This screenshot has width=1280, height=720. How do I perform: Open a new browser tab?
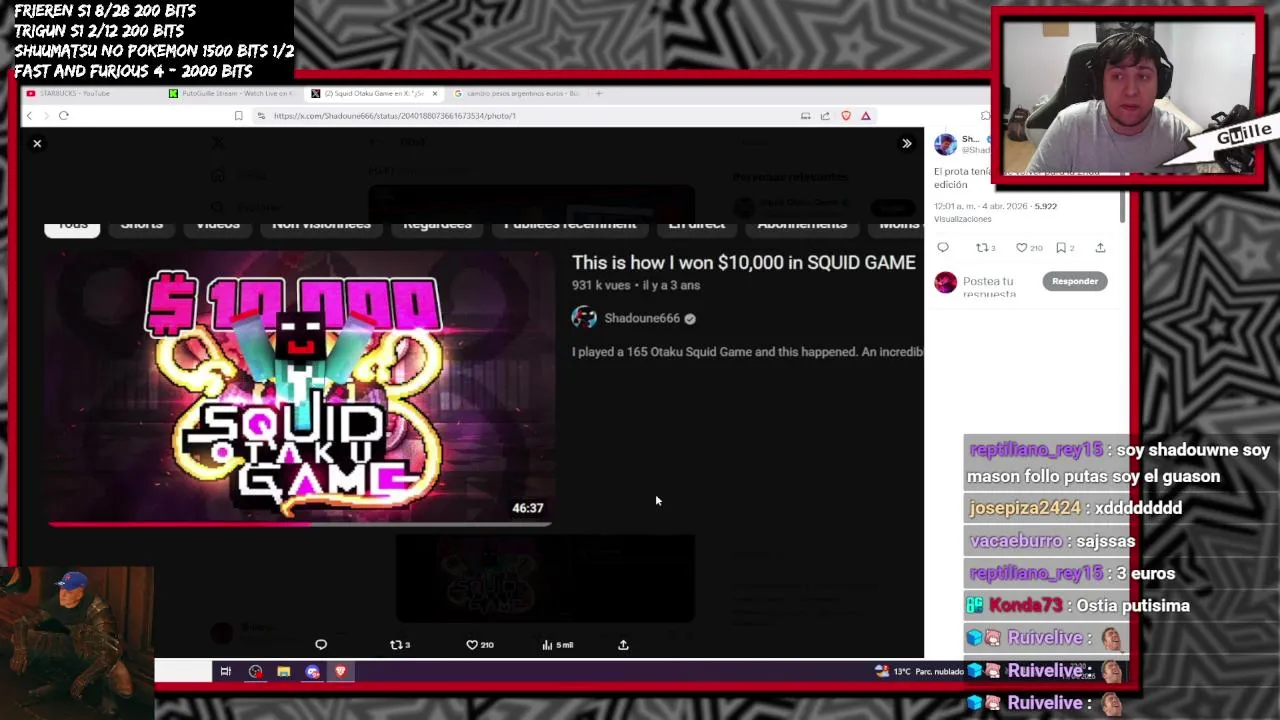(599, 94)
